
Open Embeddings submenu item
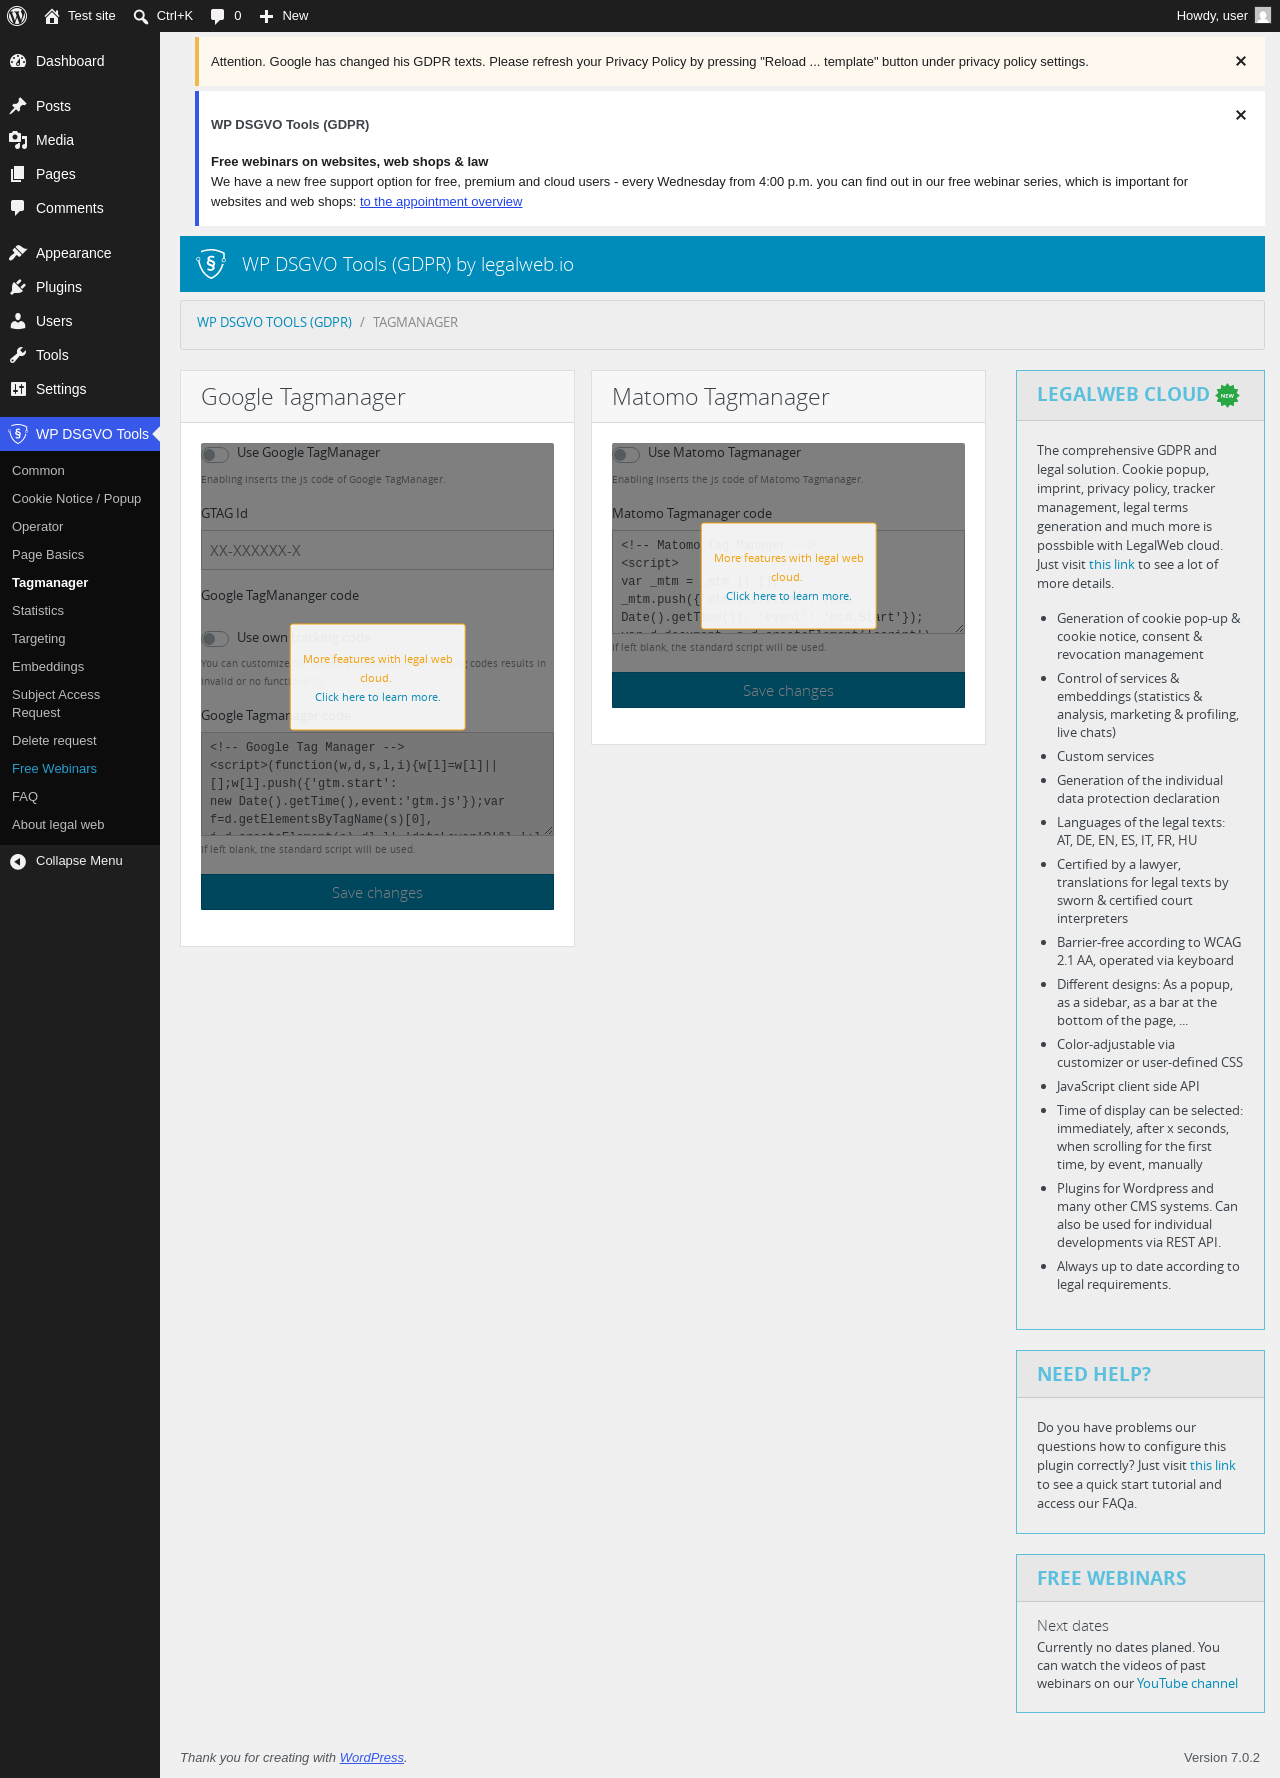[80, 667]
